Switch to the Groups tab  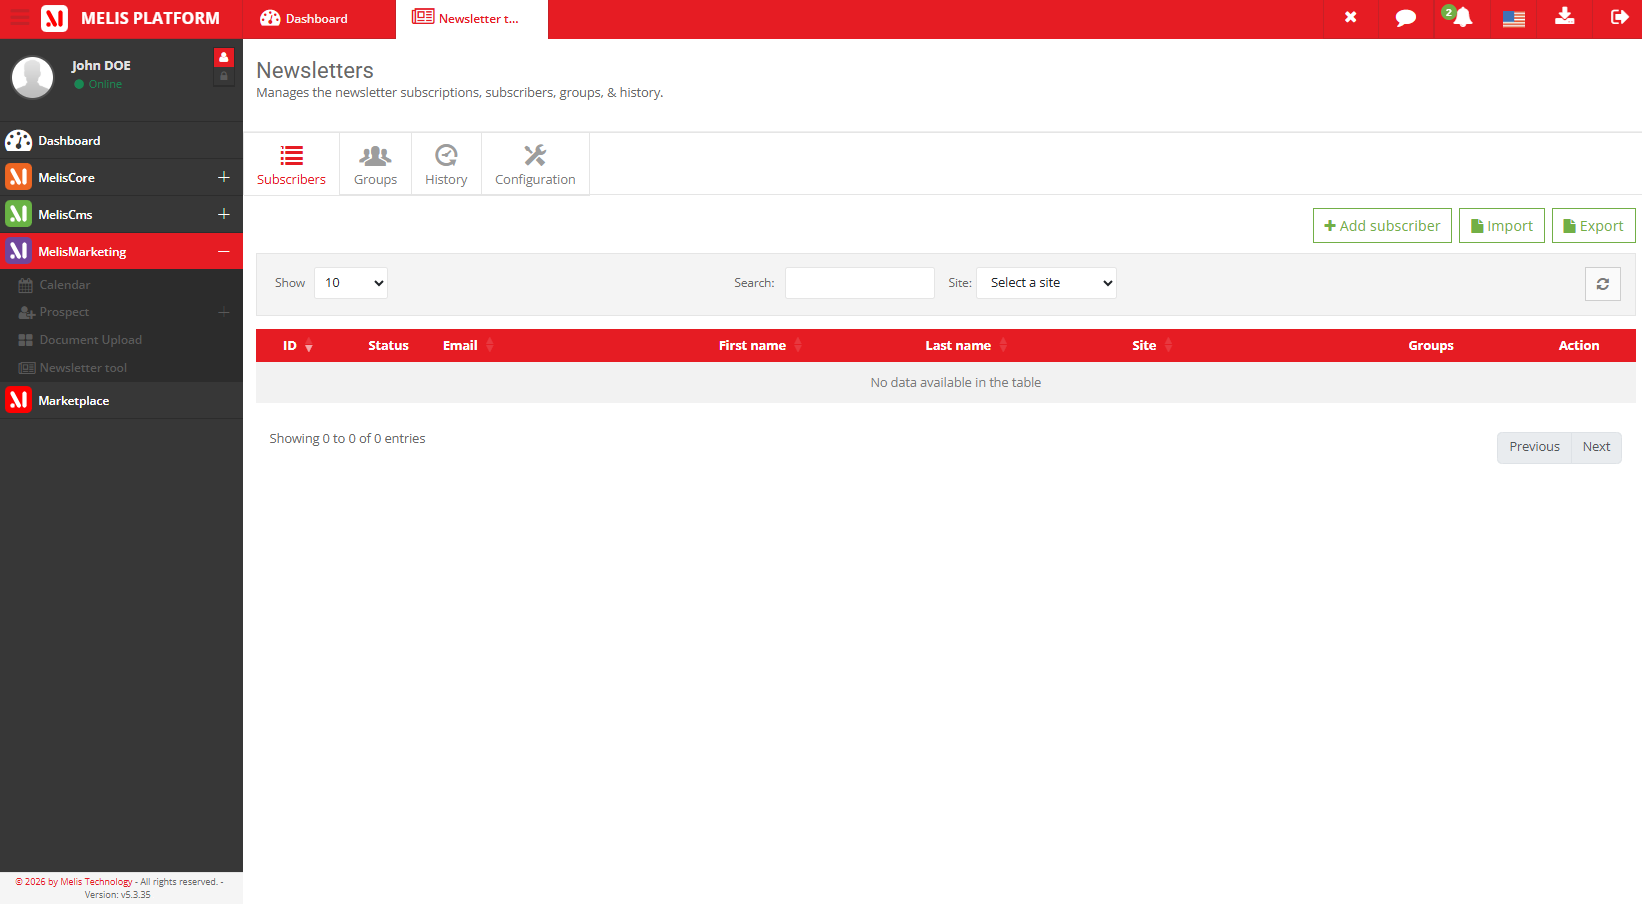tap(375, 164)
